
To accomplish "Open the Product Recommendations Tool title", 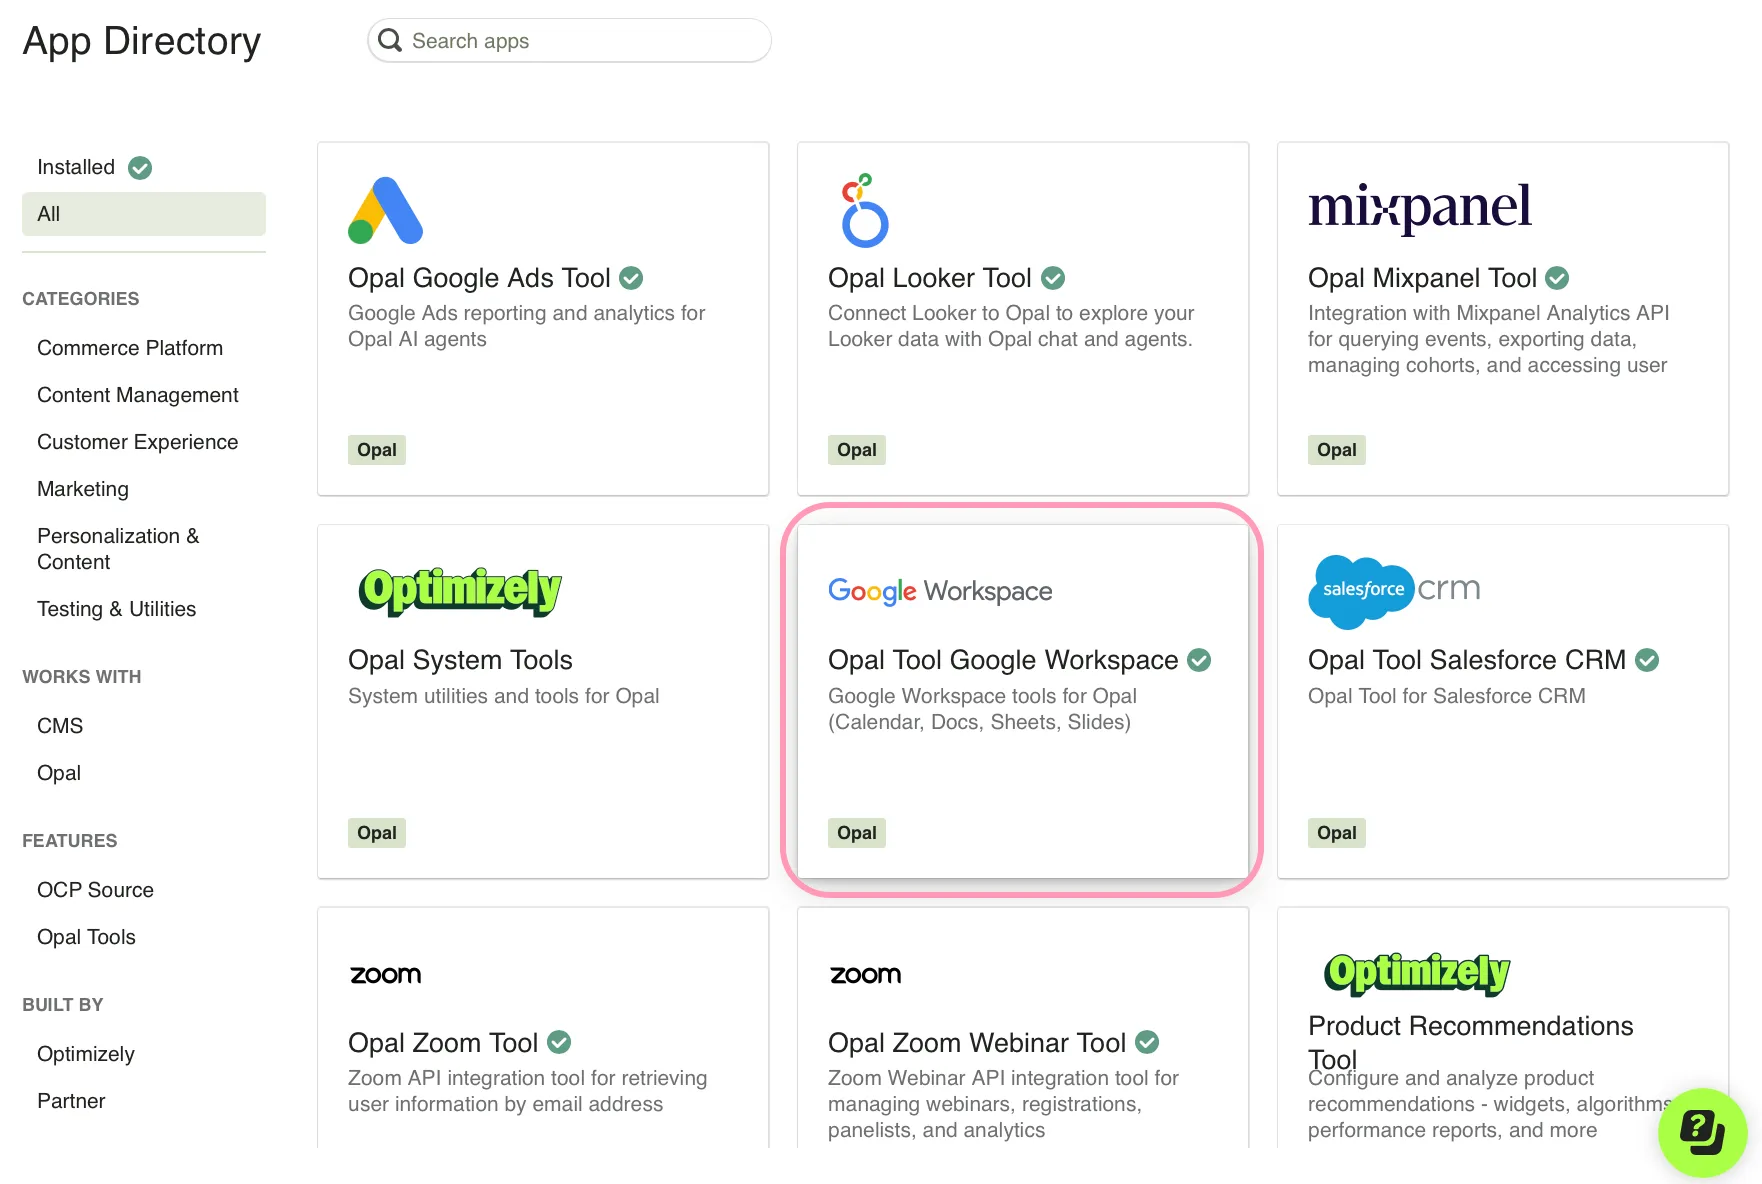I will pos(1470,1042).
